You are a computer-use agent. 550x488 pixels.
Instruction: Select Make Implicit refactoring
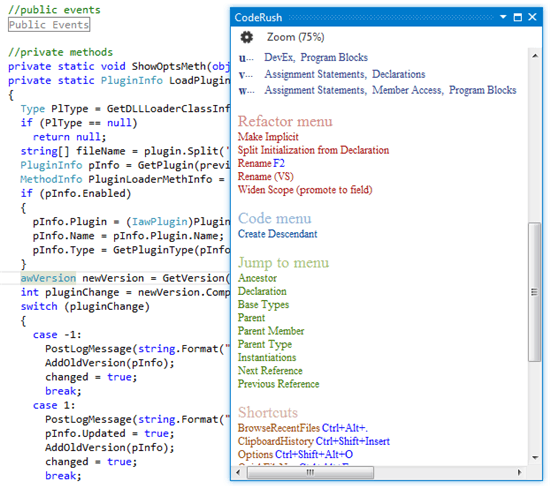269,137
